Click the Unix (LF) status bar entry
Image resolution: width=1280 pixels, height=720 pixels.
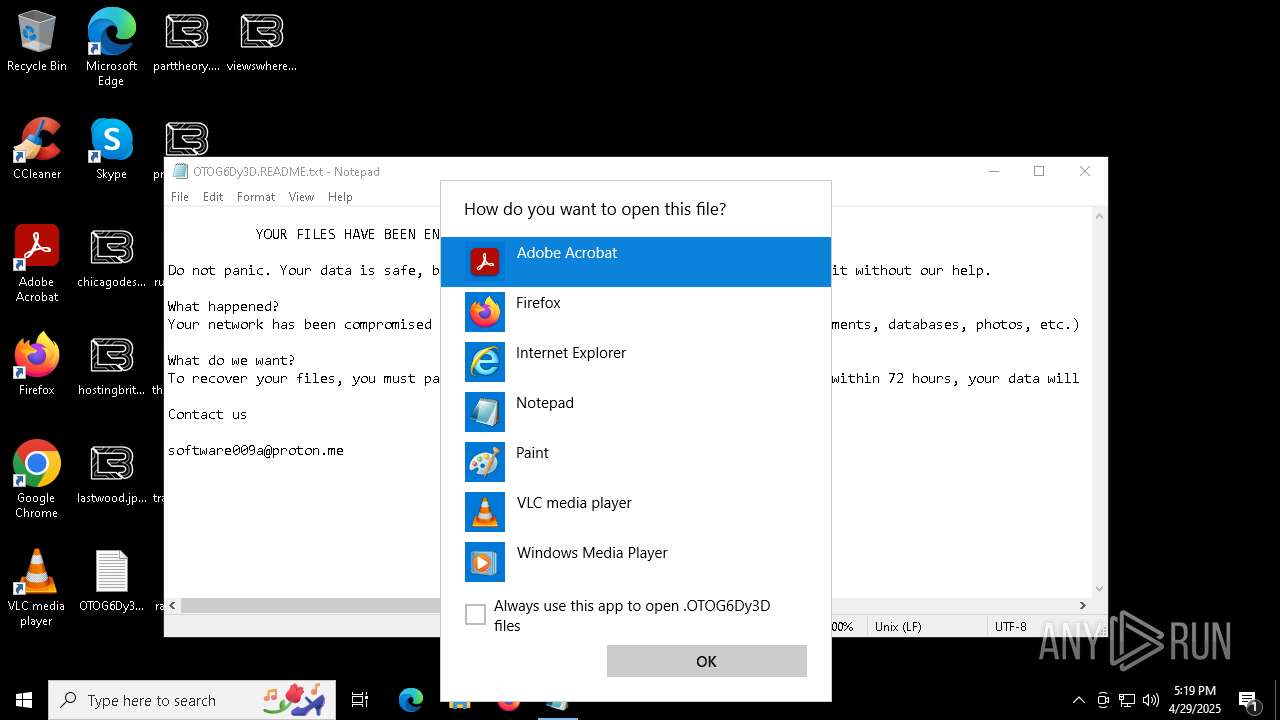898,626
